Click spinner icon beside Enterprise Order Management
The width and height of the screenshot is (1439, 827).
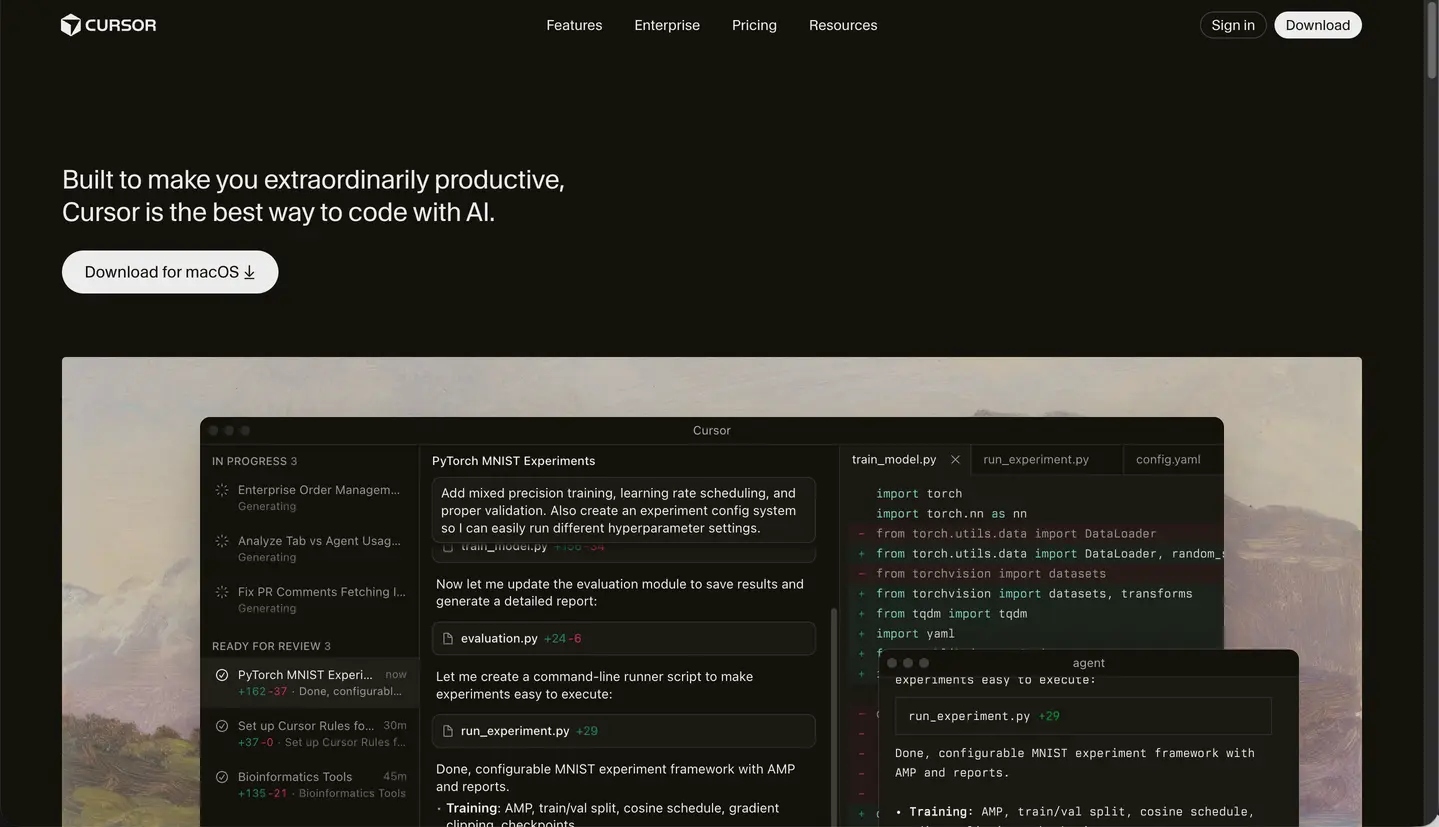click(222, 490)
